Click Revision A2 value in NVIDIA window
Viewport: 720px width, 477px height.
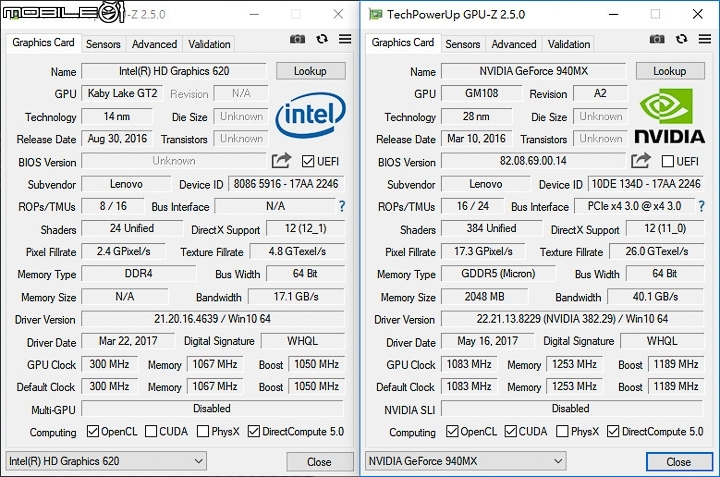click(x=600, y=93)
